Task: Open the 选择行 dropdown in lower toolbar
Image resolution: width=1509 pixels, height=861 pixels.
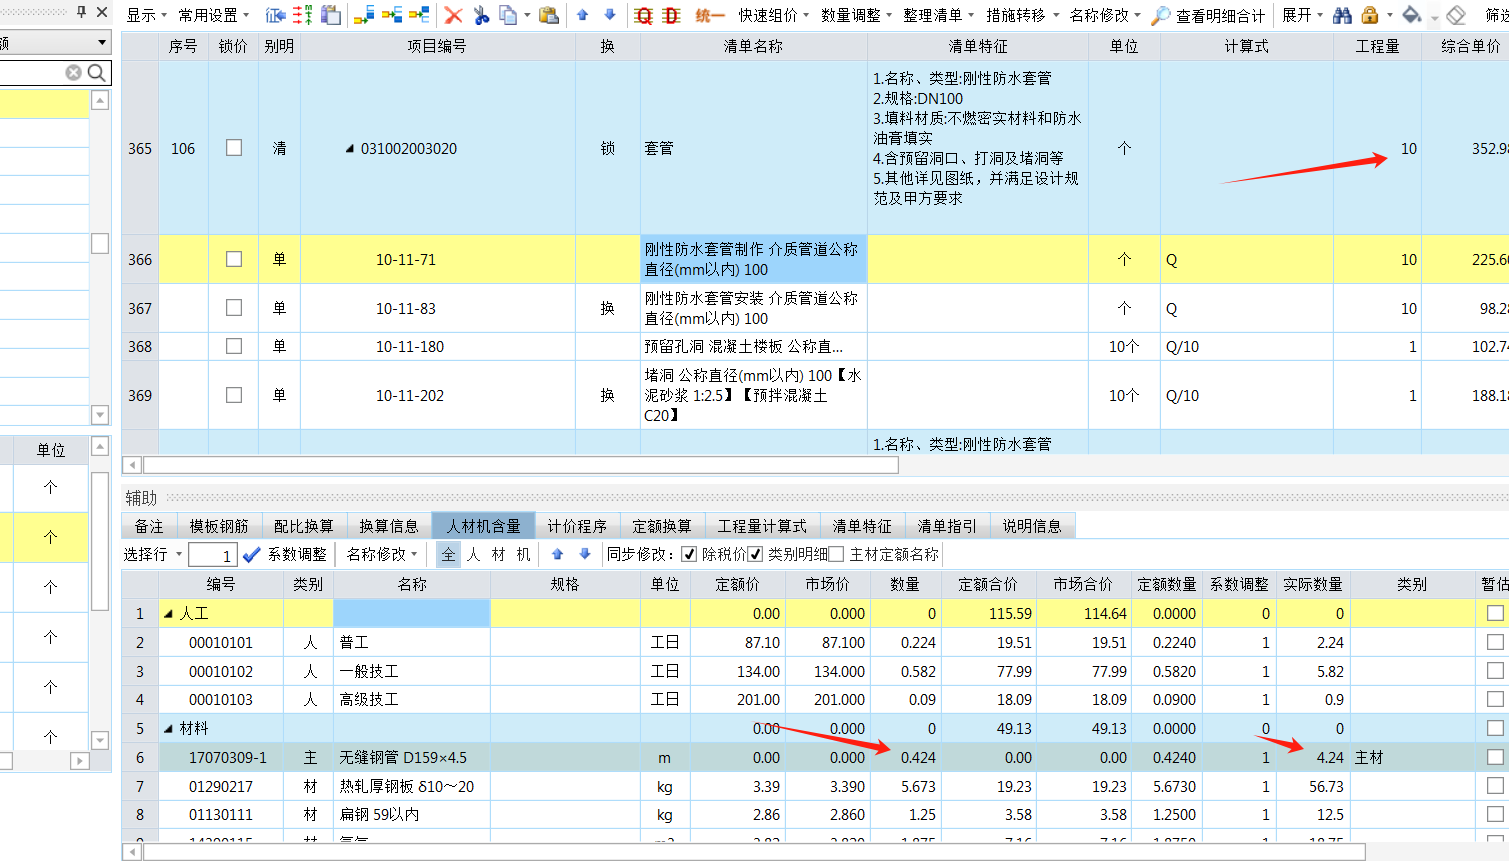Action: click(153, 554)
